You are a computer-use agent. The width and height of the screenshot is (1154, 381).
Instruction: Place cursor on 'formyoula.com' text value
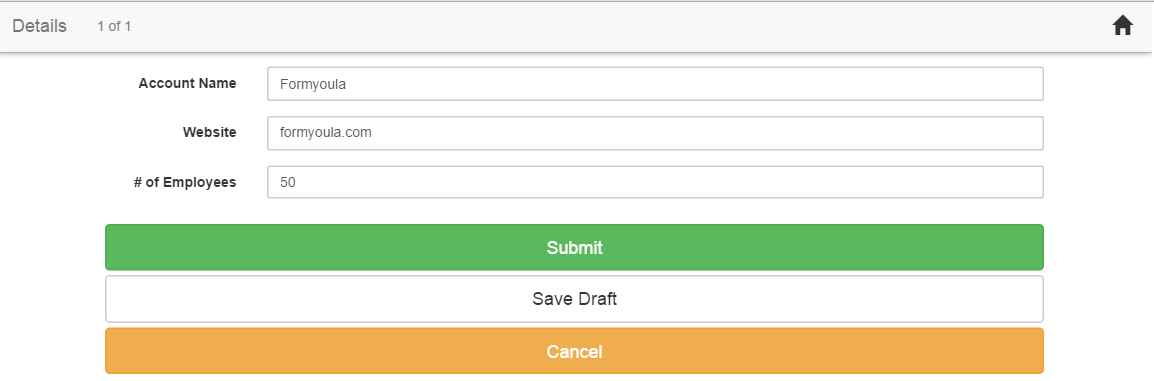pos(326,133)
